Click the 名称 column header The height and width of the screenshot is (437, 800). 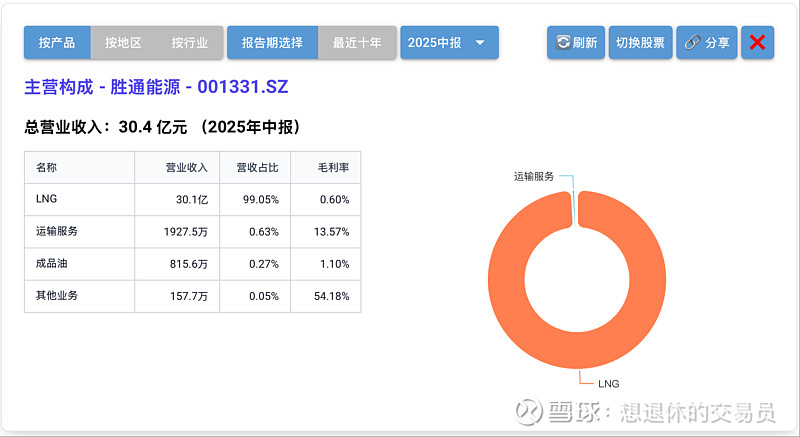pos(80,167)
